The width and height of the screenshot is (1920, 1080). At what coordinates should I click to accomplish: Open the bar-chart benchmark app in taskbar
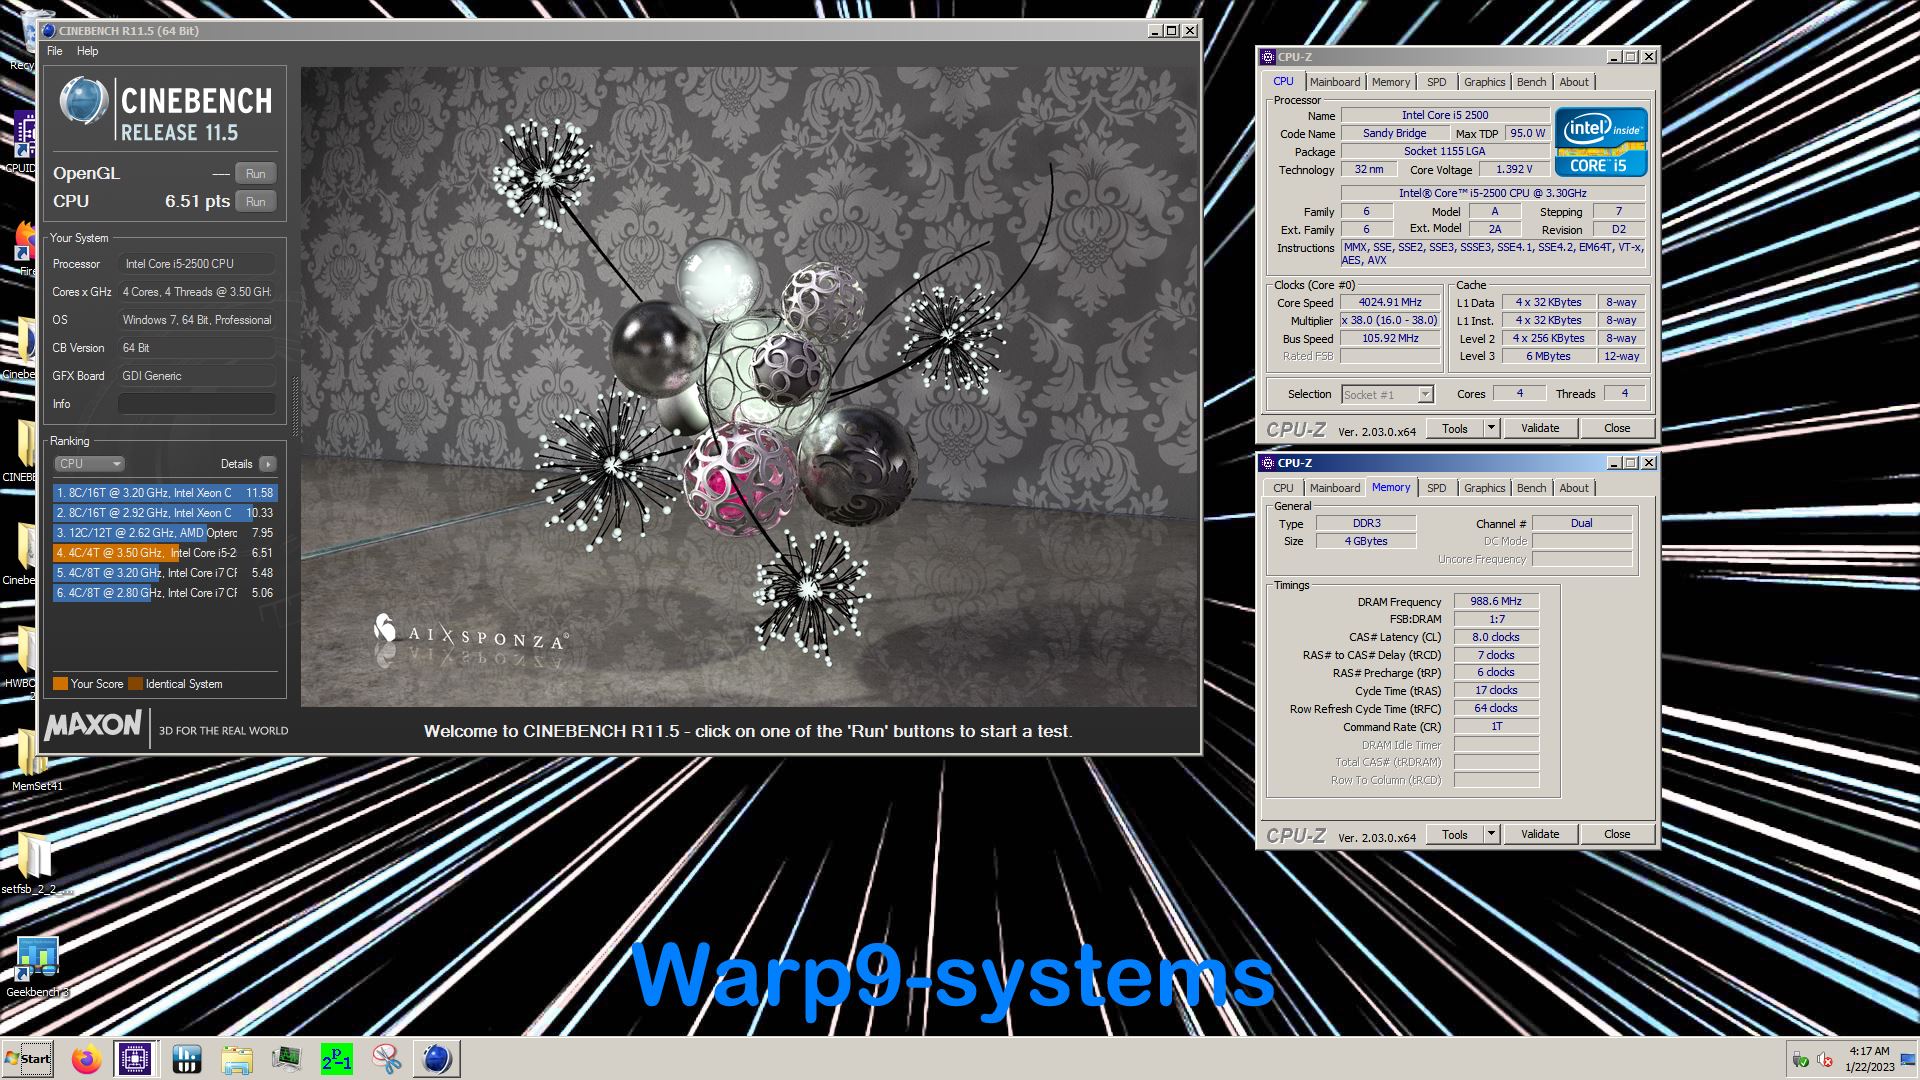[x=187, y=1059]
